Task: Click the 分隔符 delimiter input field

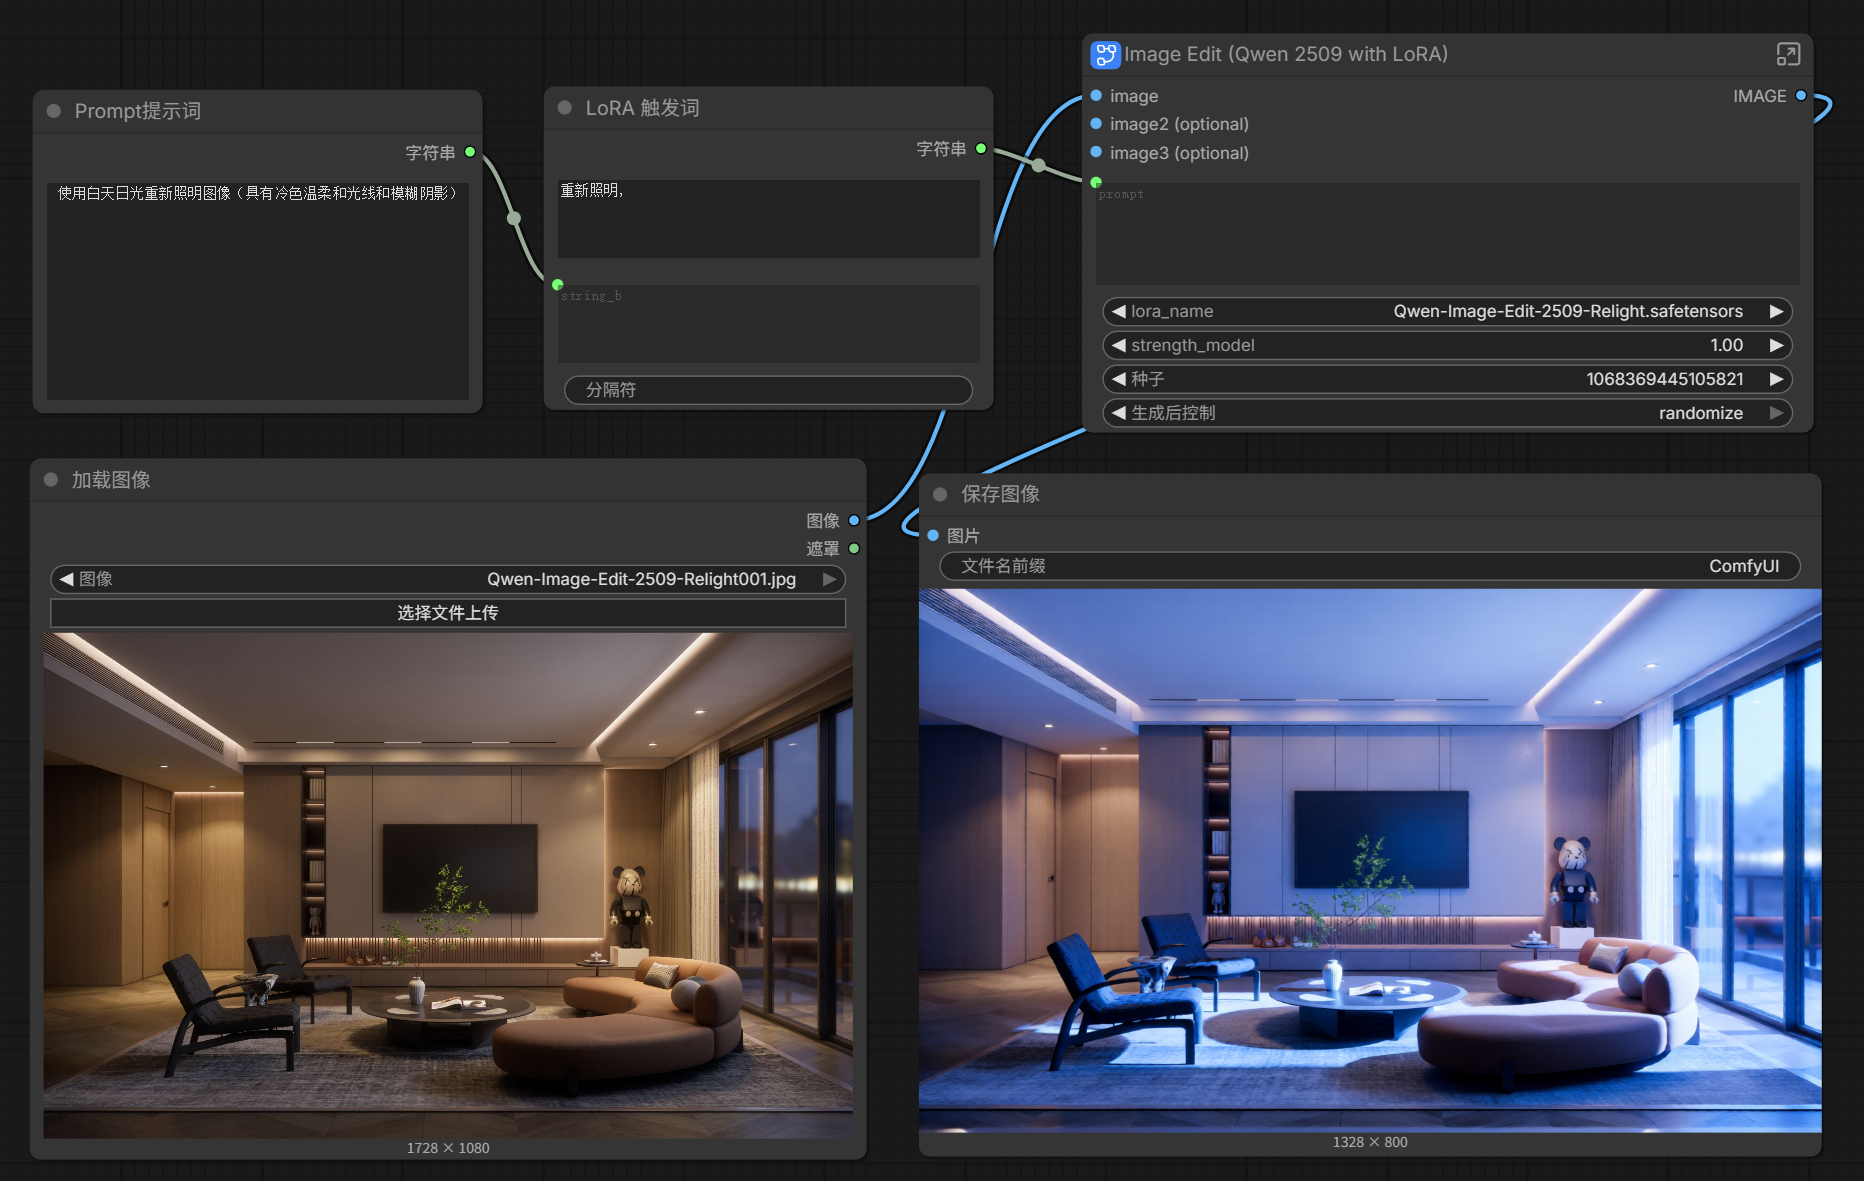Action: click(x=767, y=390)
